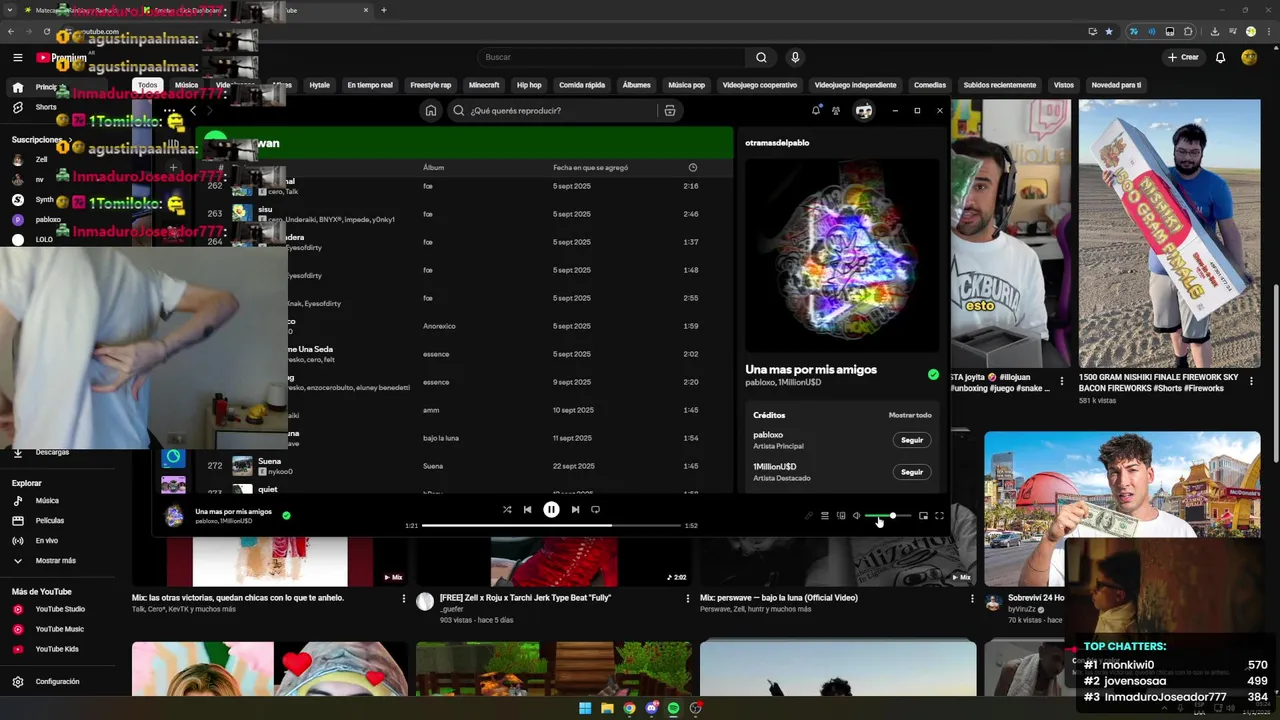Toggle liked checkmark in Spotify now-playing bar
This screenshot has width=1280, height=720.
click(x=286, y=516)
